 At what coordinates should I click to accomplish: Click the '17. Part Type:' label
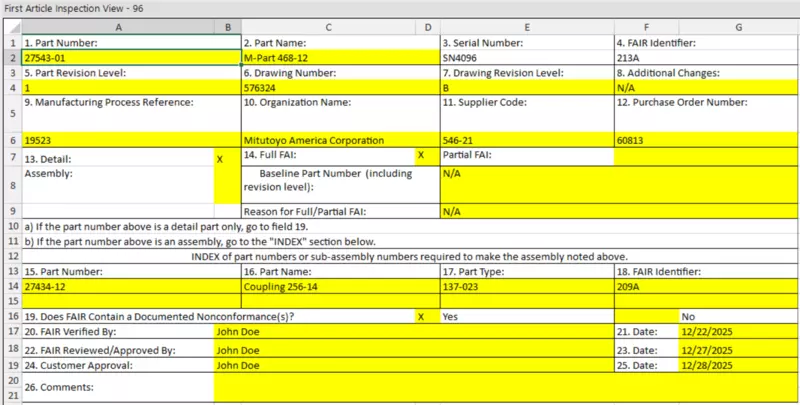click(473, 271)
